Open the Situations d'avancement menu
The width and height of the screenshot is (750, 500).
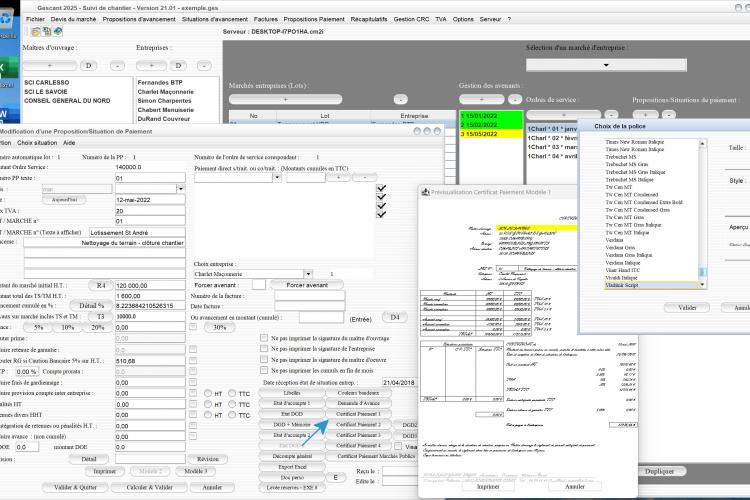coord(215,19)
